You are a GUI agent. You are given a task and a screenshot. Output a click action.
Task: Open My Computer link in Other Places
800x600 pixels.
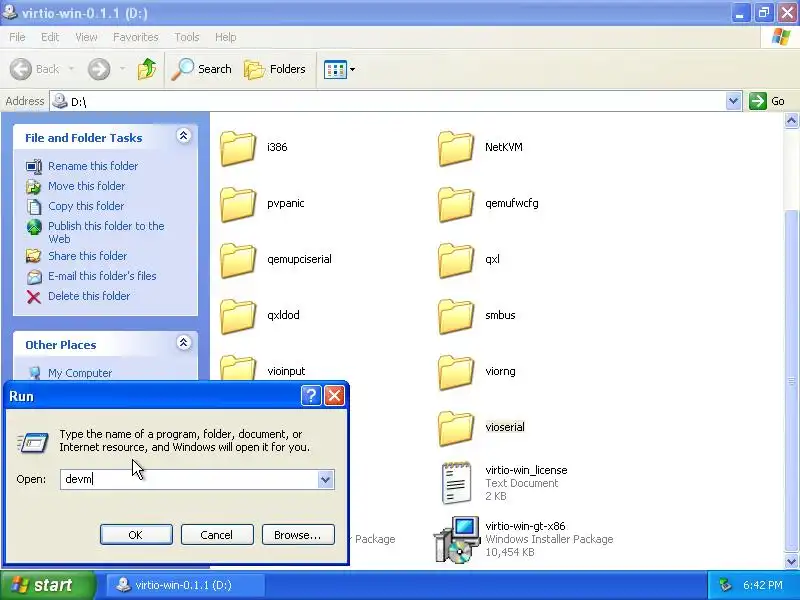pyautogui.click(x=80, y=373)
